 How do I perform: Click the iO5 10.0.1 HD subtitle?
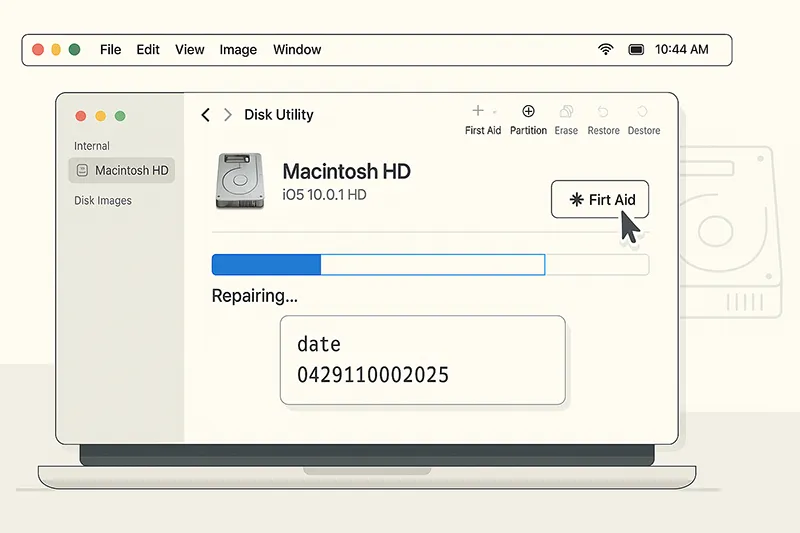pos(324,195)
